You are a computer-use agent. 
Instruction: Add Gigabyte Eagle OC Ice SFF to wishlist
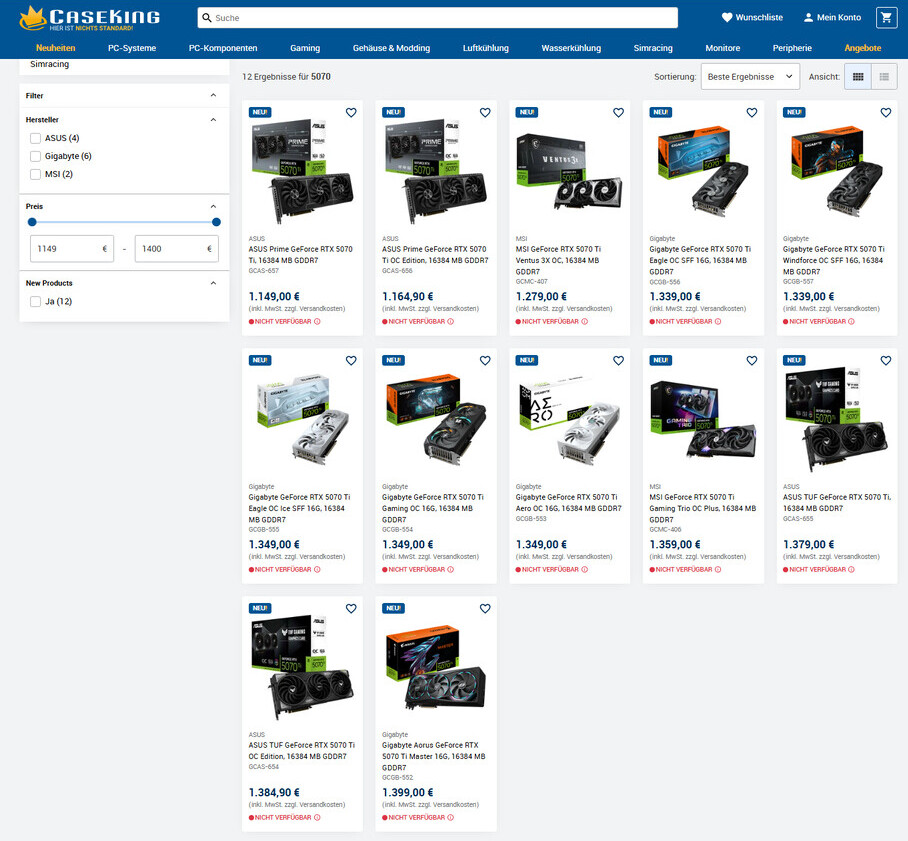coord(351,360)
